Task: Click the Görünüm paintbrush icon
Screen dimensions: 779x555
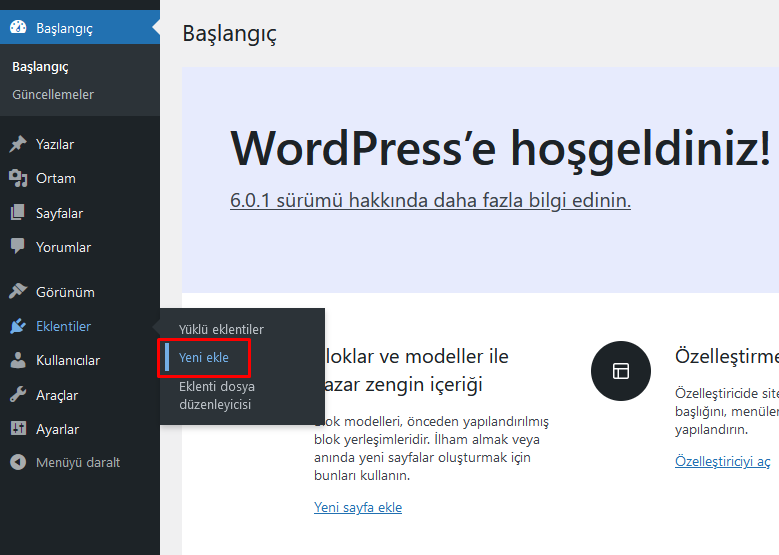Action: click(x=18, y=292)
